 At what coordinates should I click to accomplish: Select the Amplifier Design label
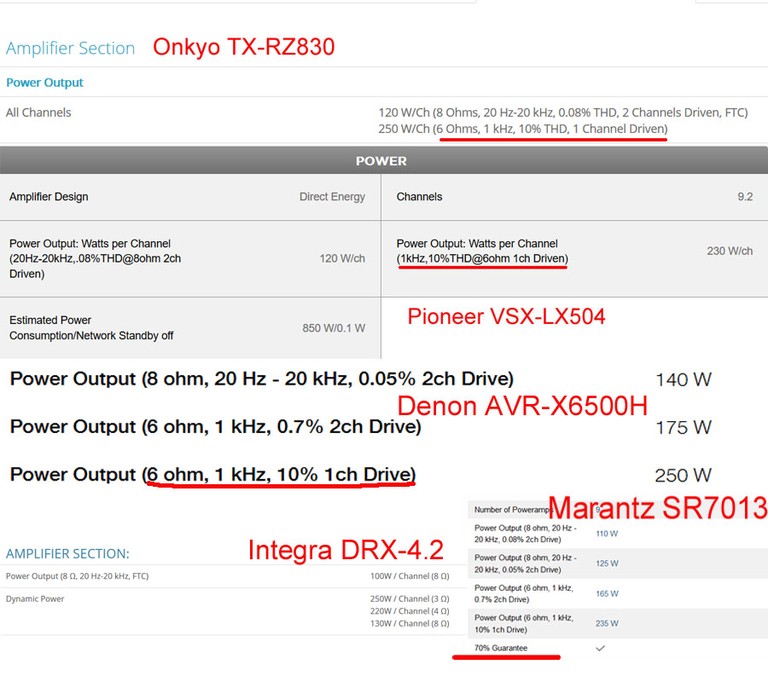[x=48, y=196]
